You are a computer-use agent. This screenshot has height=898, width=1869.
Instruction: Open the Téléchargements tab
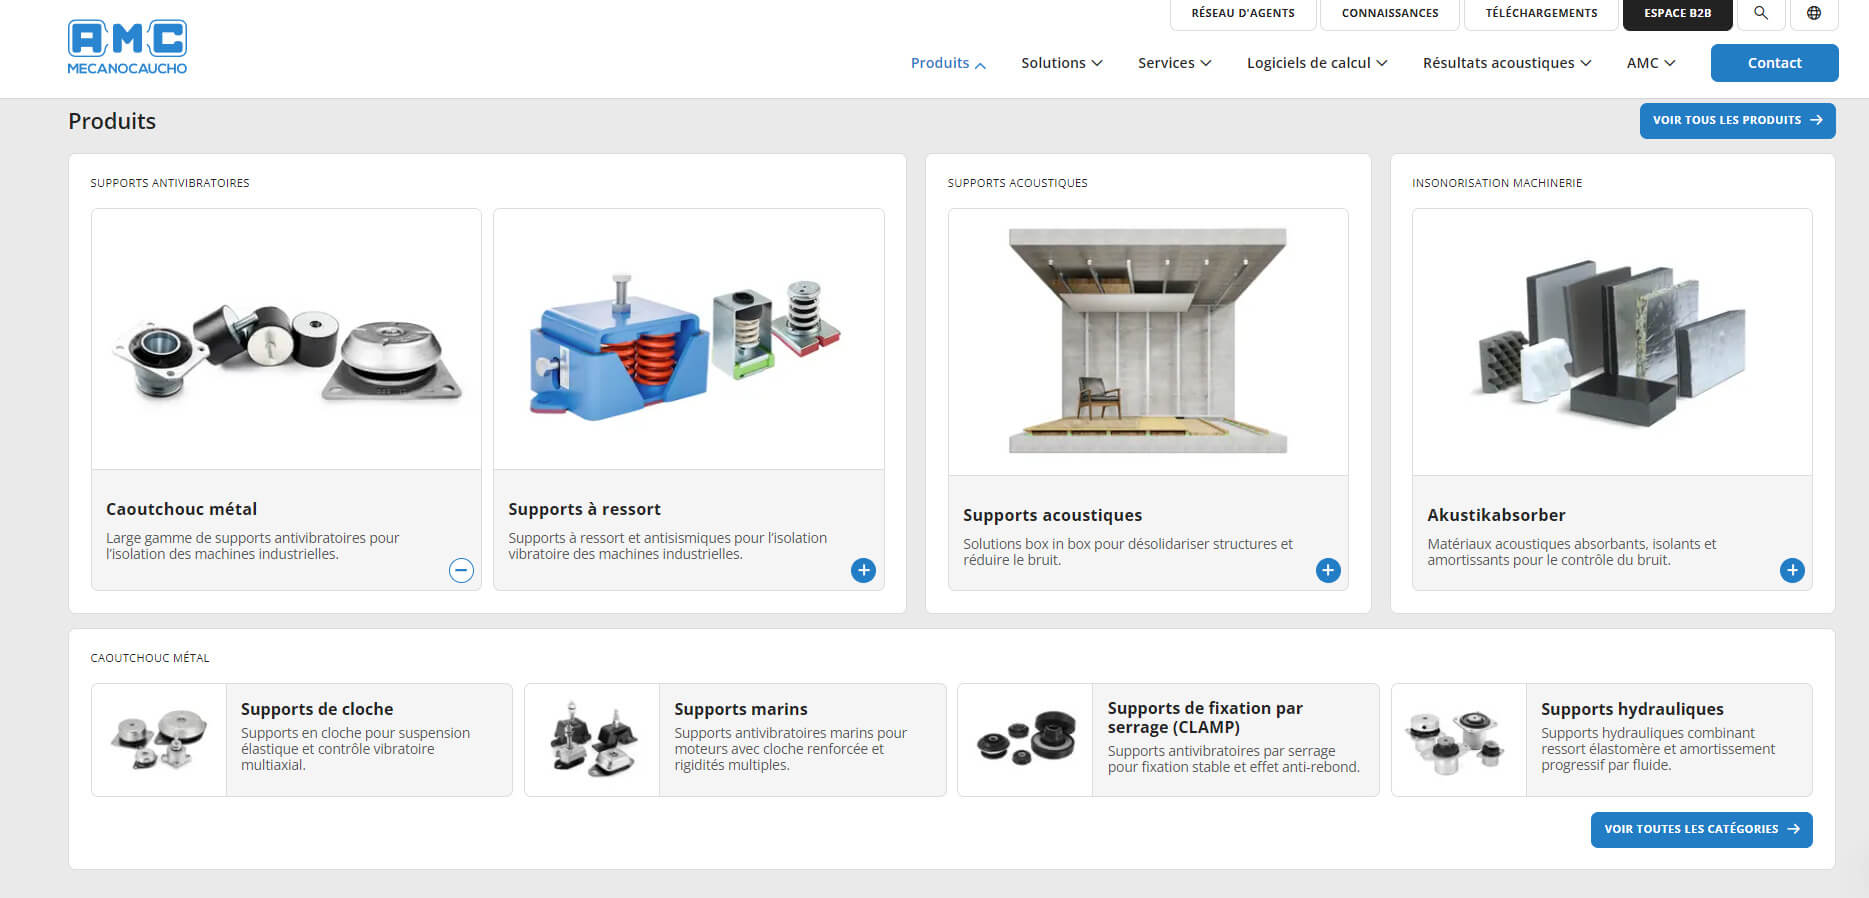[x=1541, y=13]
